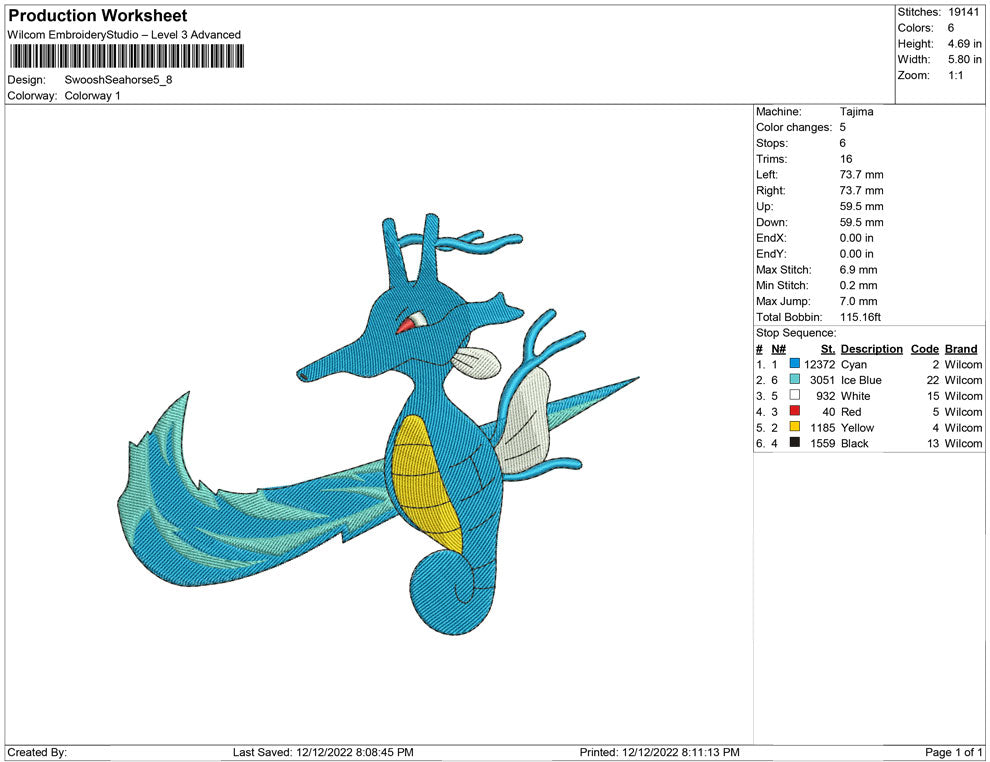
Task: Click the barcode below the software name
Action: tap(127, 56)
